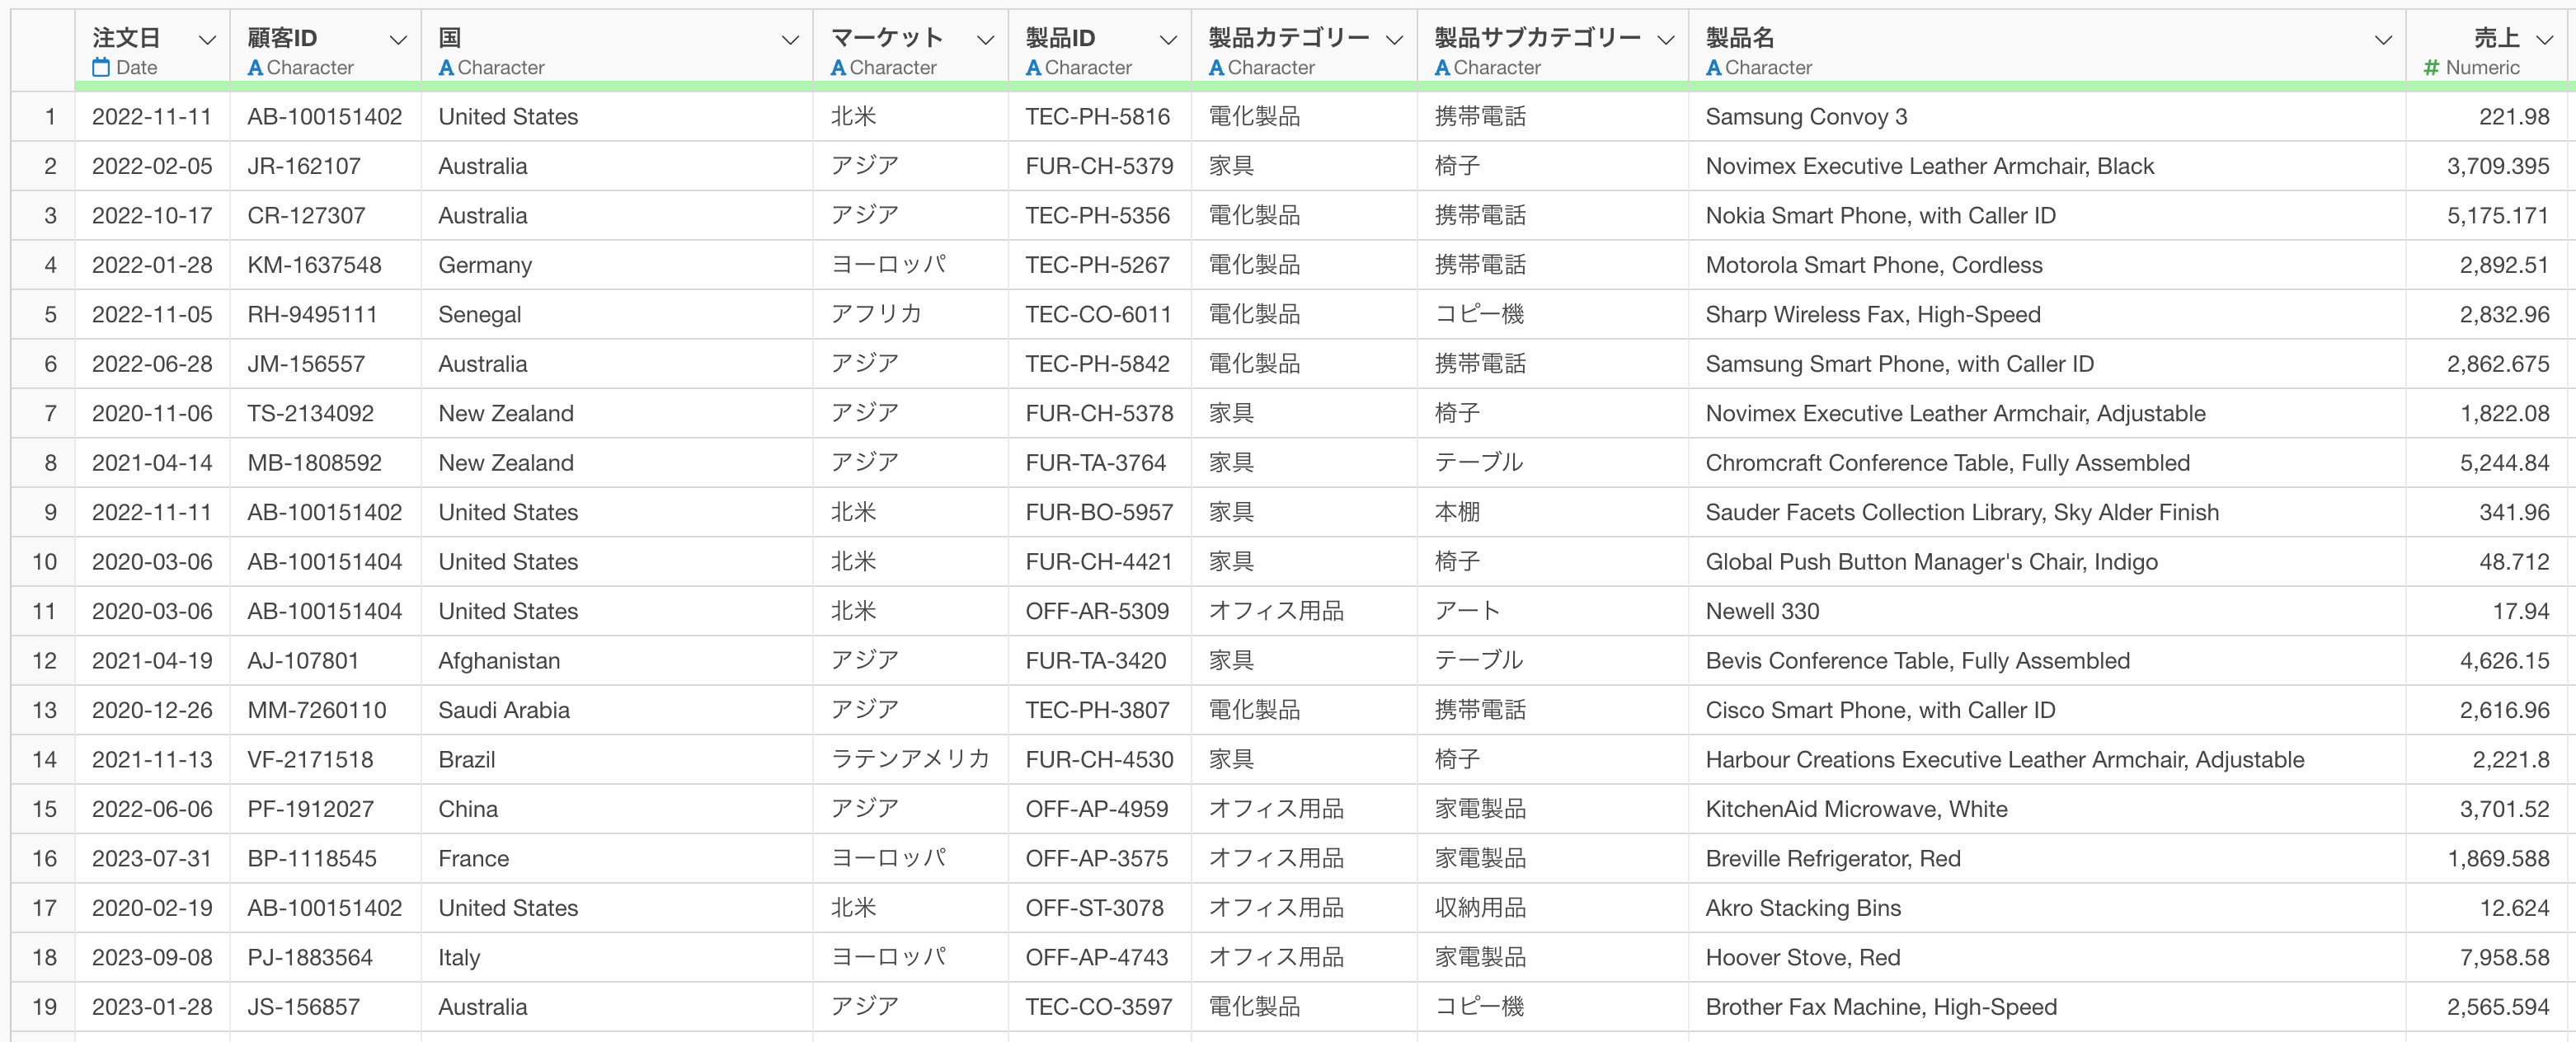This screenshot has height=1042, width=2576.
Task: Click the Numeric hash icon under 売上
Action: tap(2432, 68)
